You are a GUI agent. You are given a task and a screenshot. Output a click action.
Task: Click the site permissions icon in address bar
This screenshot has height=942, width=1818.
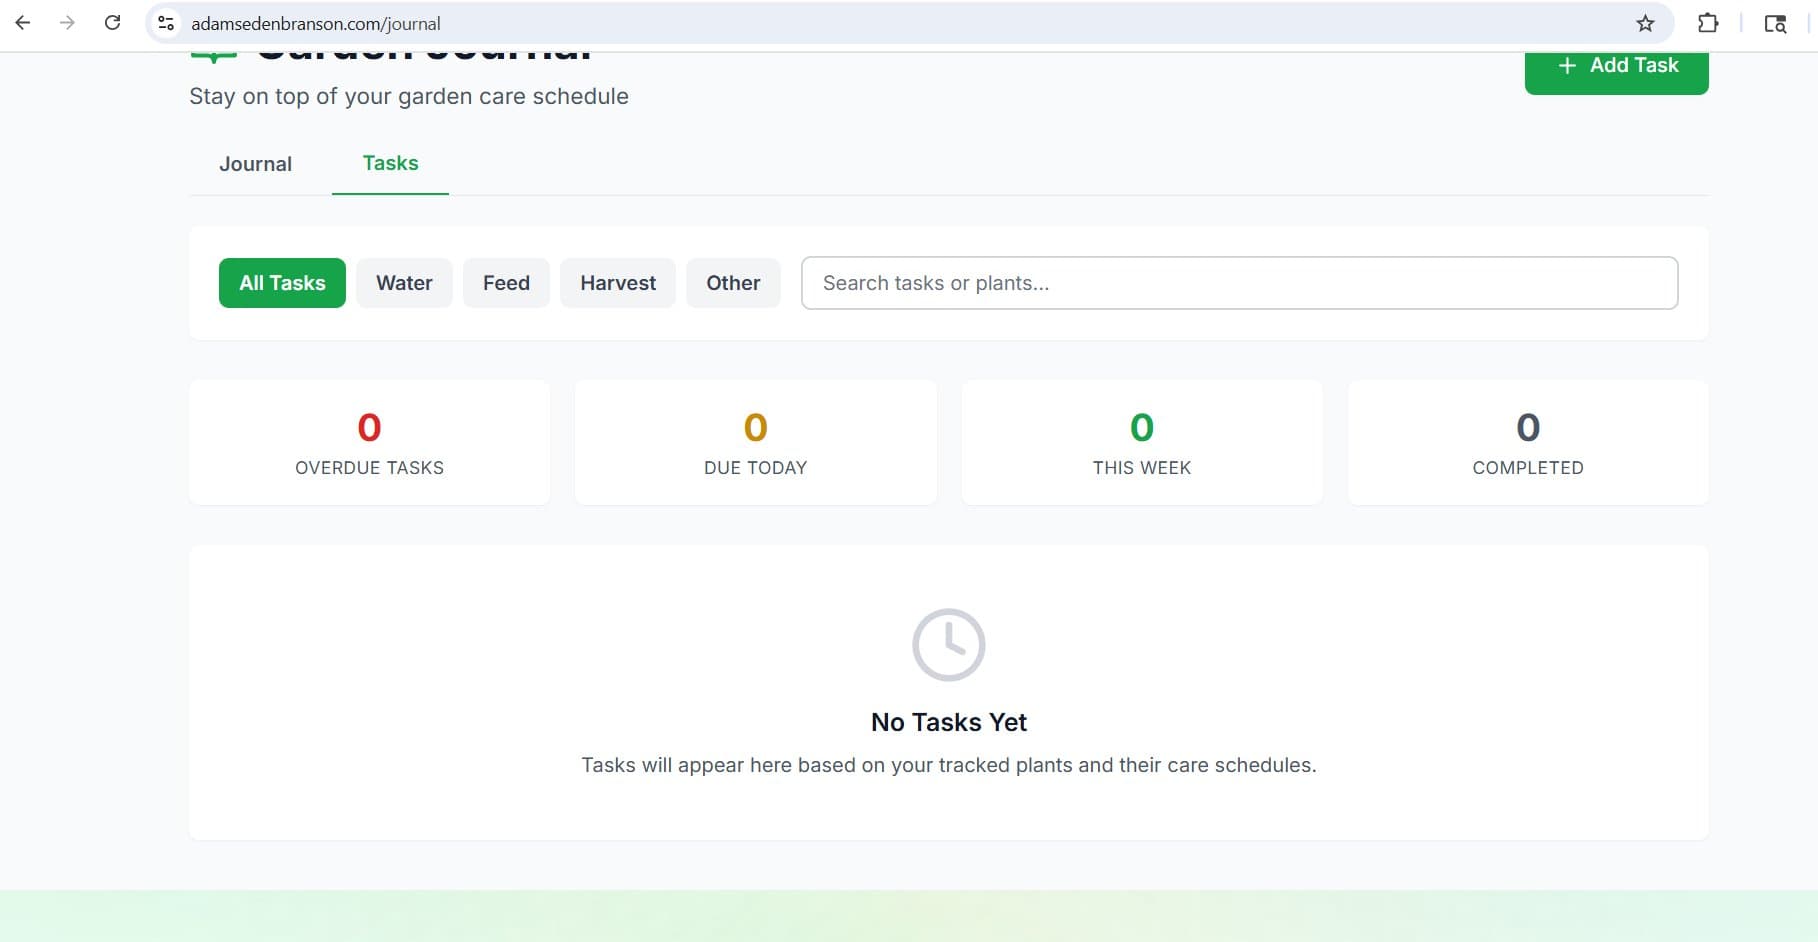pyautogui.click(x=164, y=22)
